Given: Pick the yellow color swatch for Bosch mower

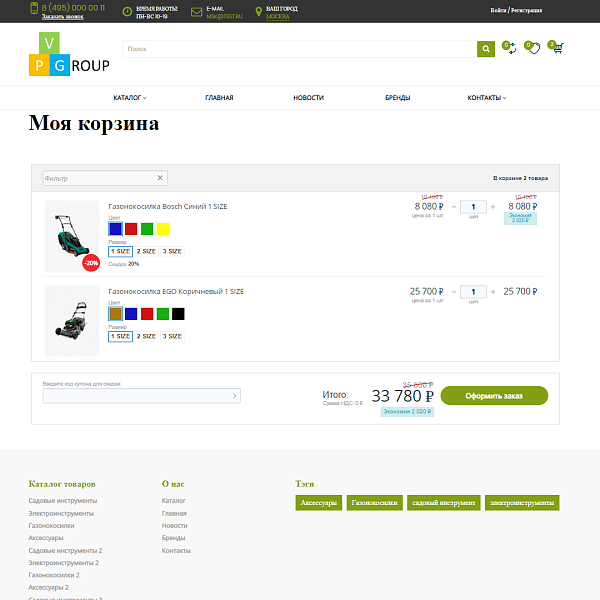Looking at the screenshot, I should tap(163, 229).
